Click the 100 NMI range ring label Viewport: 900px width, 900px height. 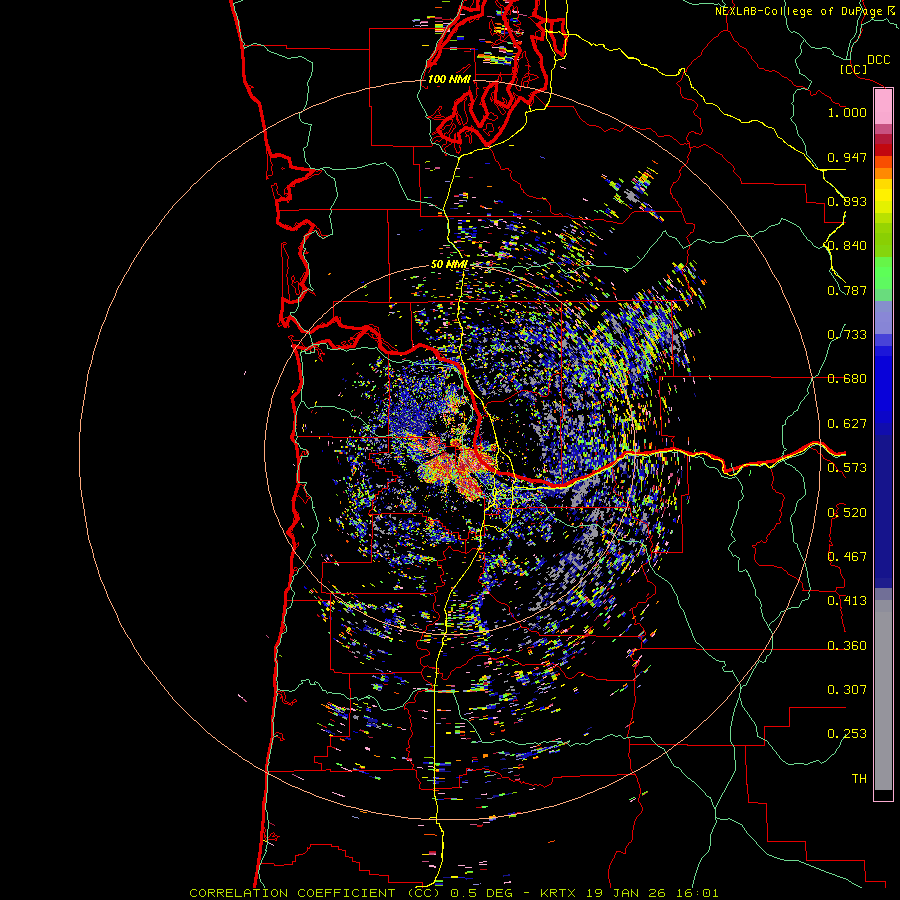449,79
